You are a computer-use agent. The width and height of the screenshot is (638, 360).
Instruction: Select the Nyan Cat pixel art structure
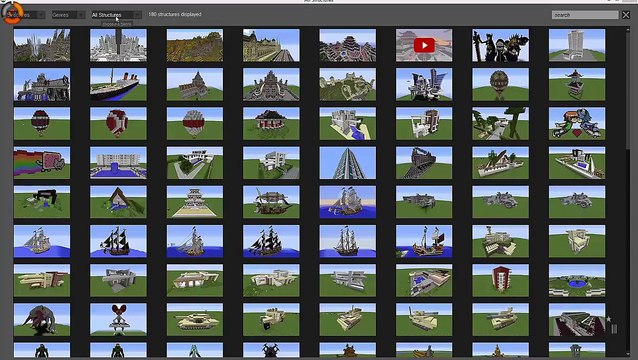(x=42, y=163)
